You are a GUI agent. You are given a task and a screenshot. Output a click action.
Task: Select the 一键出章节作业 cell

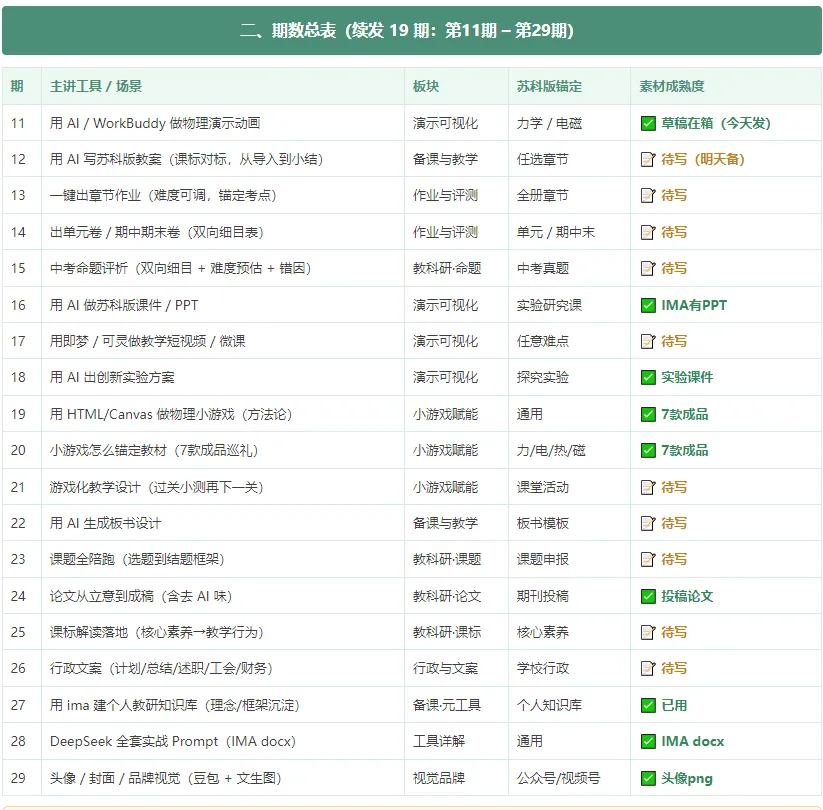223,196
